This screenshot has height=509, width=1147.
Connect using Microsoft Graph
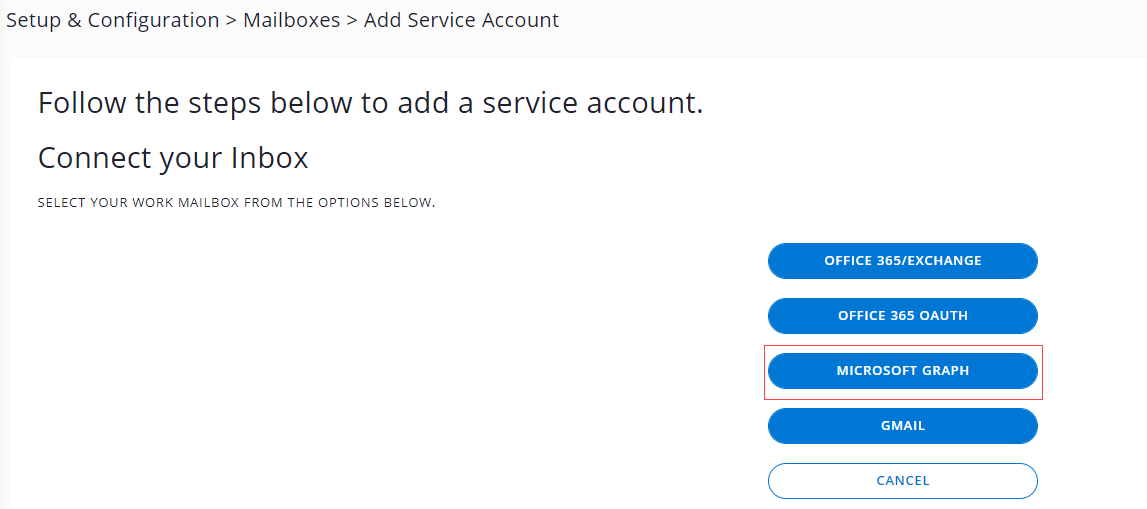coord(902,371)
